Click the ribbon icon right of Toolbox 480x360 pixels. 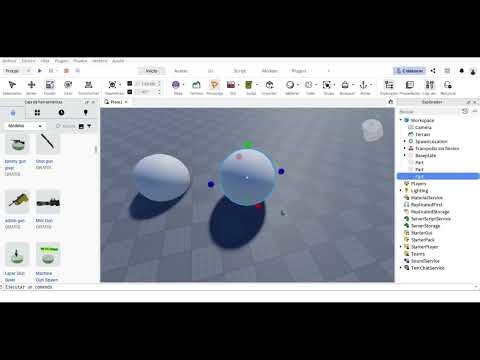[x=448, y=85]
